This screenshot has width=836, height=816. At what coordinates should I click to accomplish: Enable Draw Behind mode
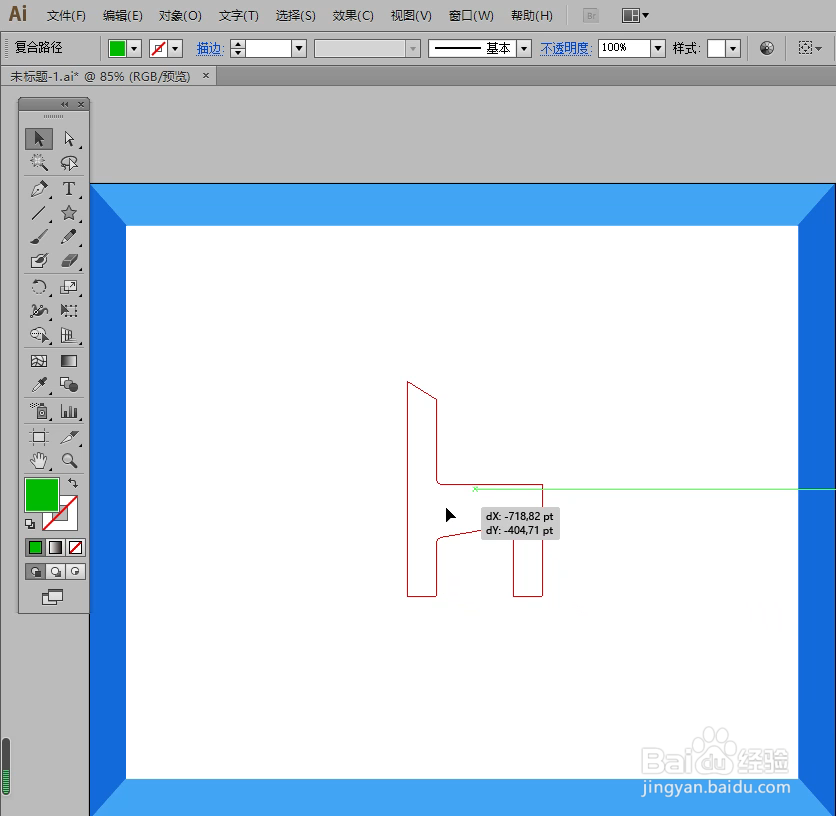coord(55,572)
